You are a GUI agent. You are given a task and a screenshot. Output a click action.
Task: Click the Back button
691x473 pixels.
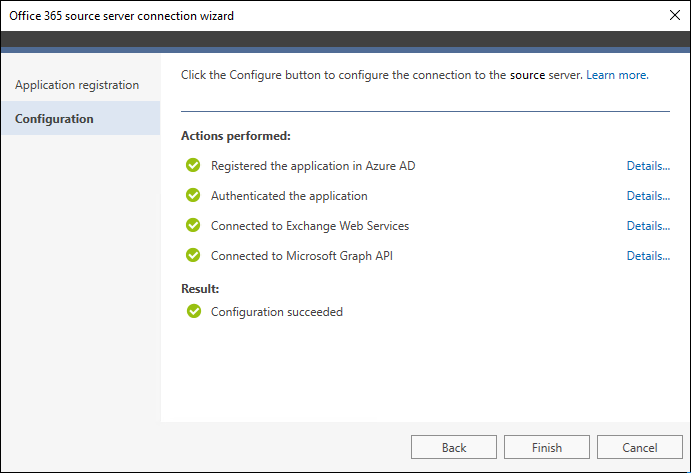click(x=454, y=447)
